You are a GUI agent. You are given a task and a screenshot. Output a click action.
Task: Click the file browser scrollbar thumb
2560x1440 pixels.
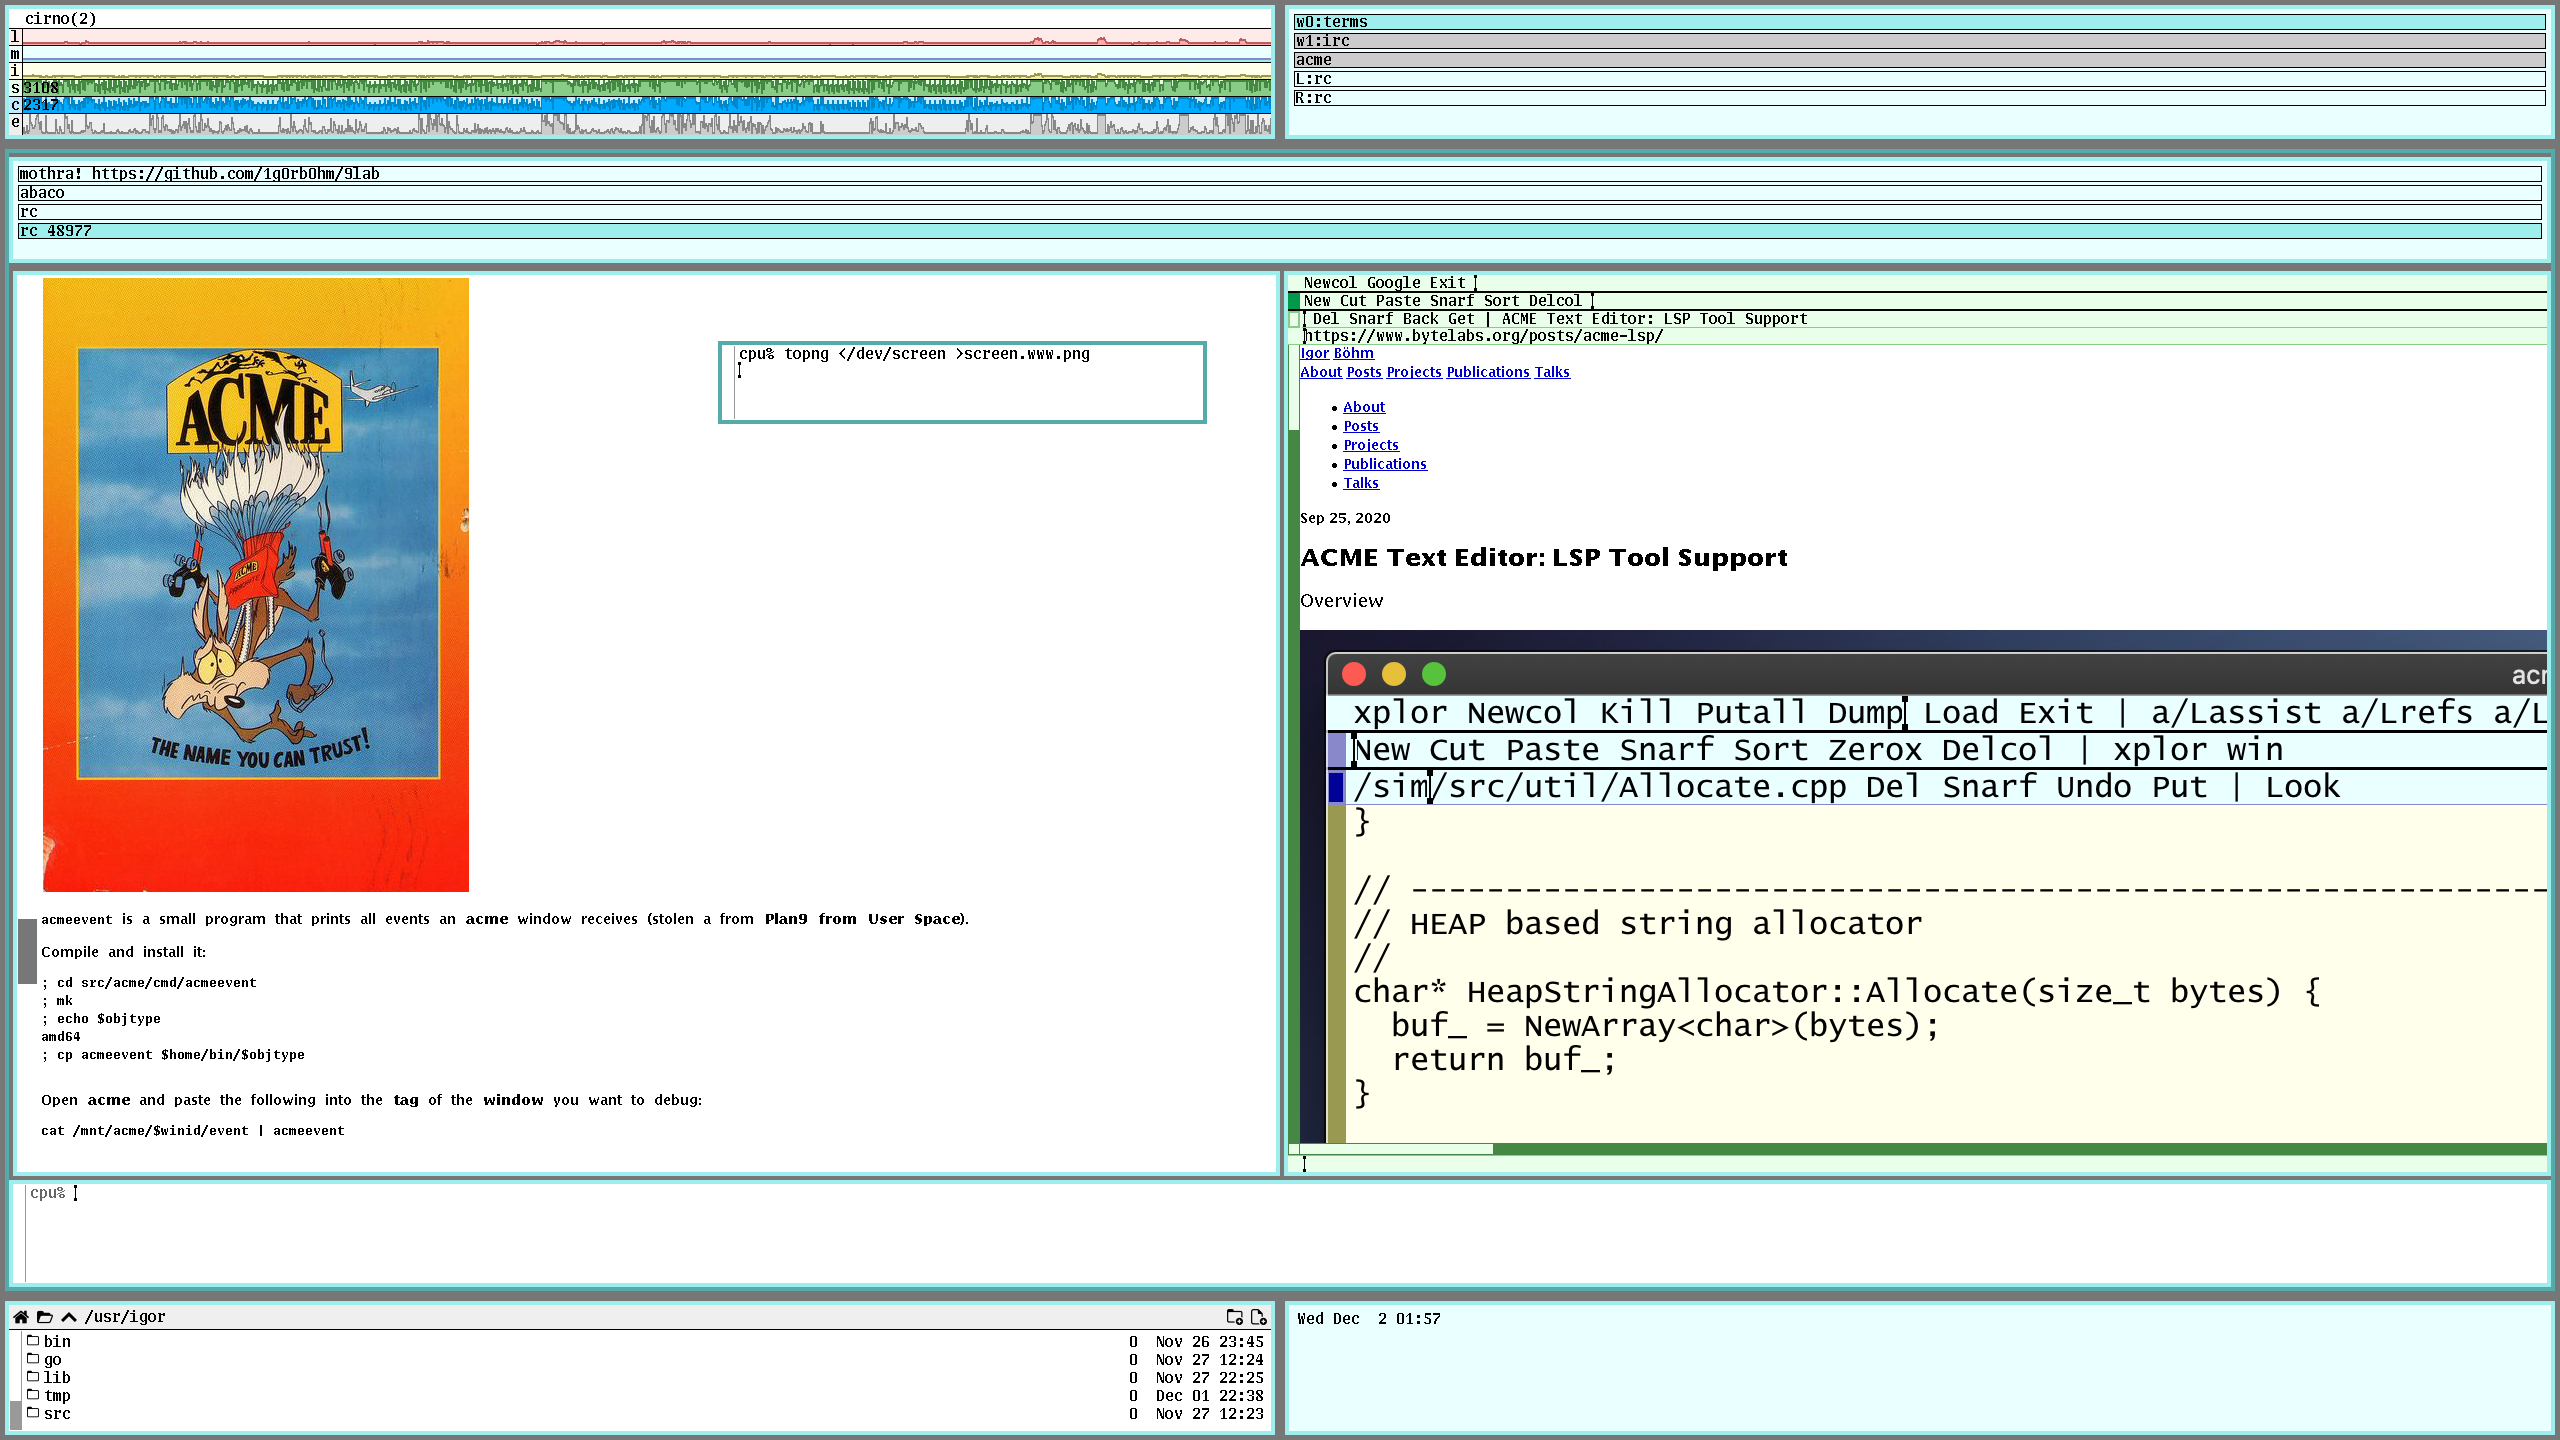tap(16, 1414)
